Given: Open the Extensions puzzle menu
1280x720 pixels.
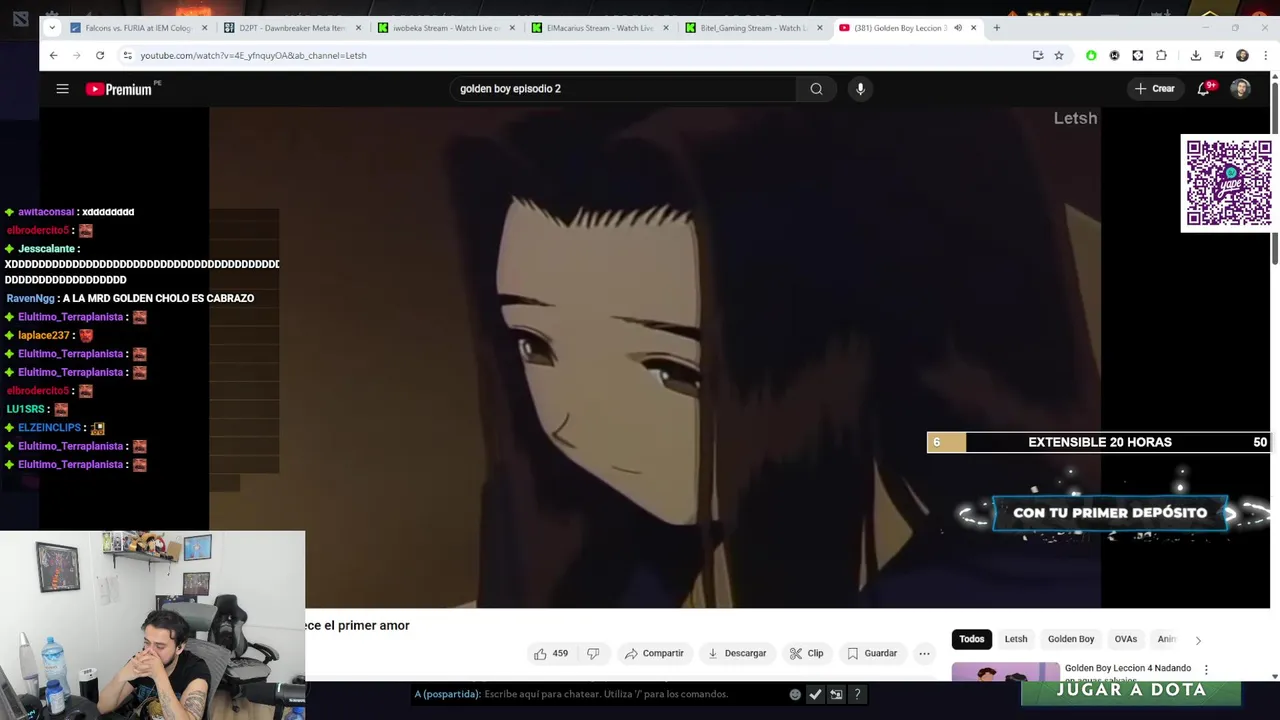Looking at the screenshot, I should point(1161,55).
